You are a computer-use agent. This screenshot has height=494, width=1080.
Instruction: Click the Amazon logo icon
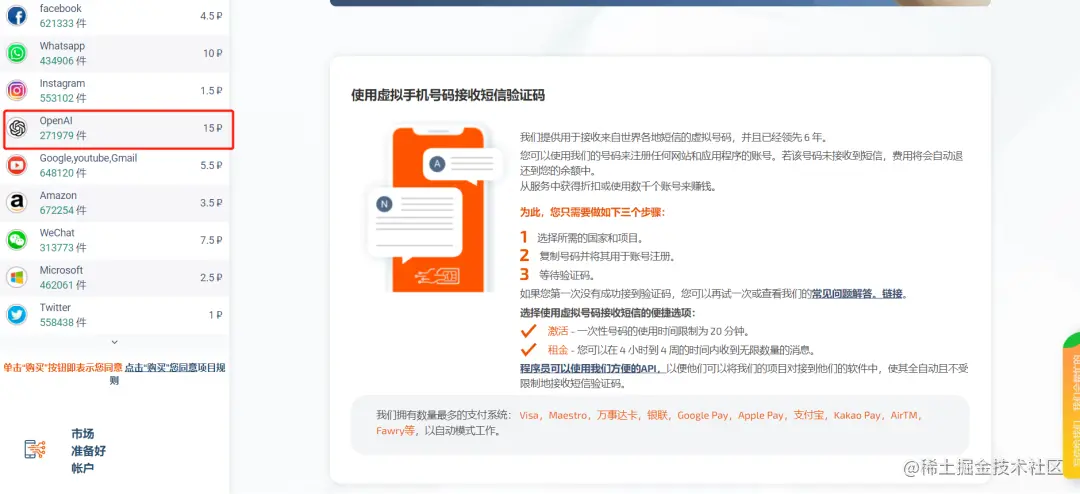click(x=17, y=203)
